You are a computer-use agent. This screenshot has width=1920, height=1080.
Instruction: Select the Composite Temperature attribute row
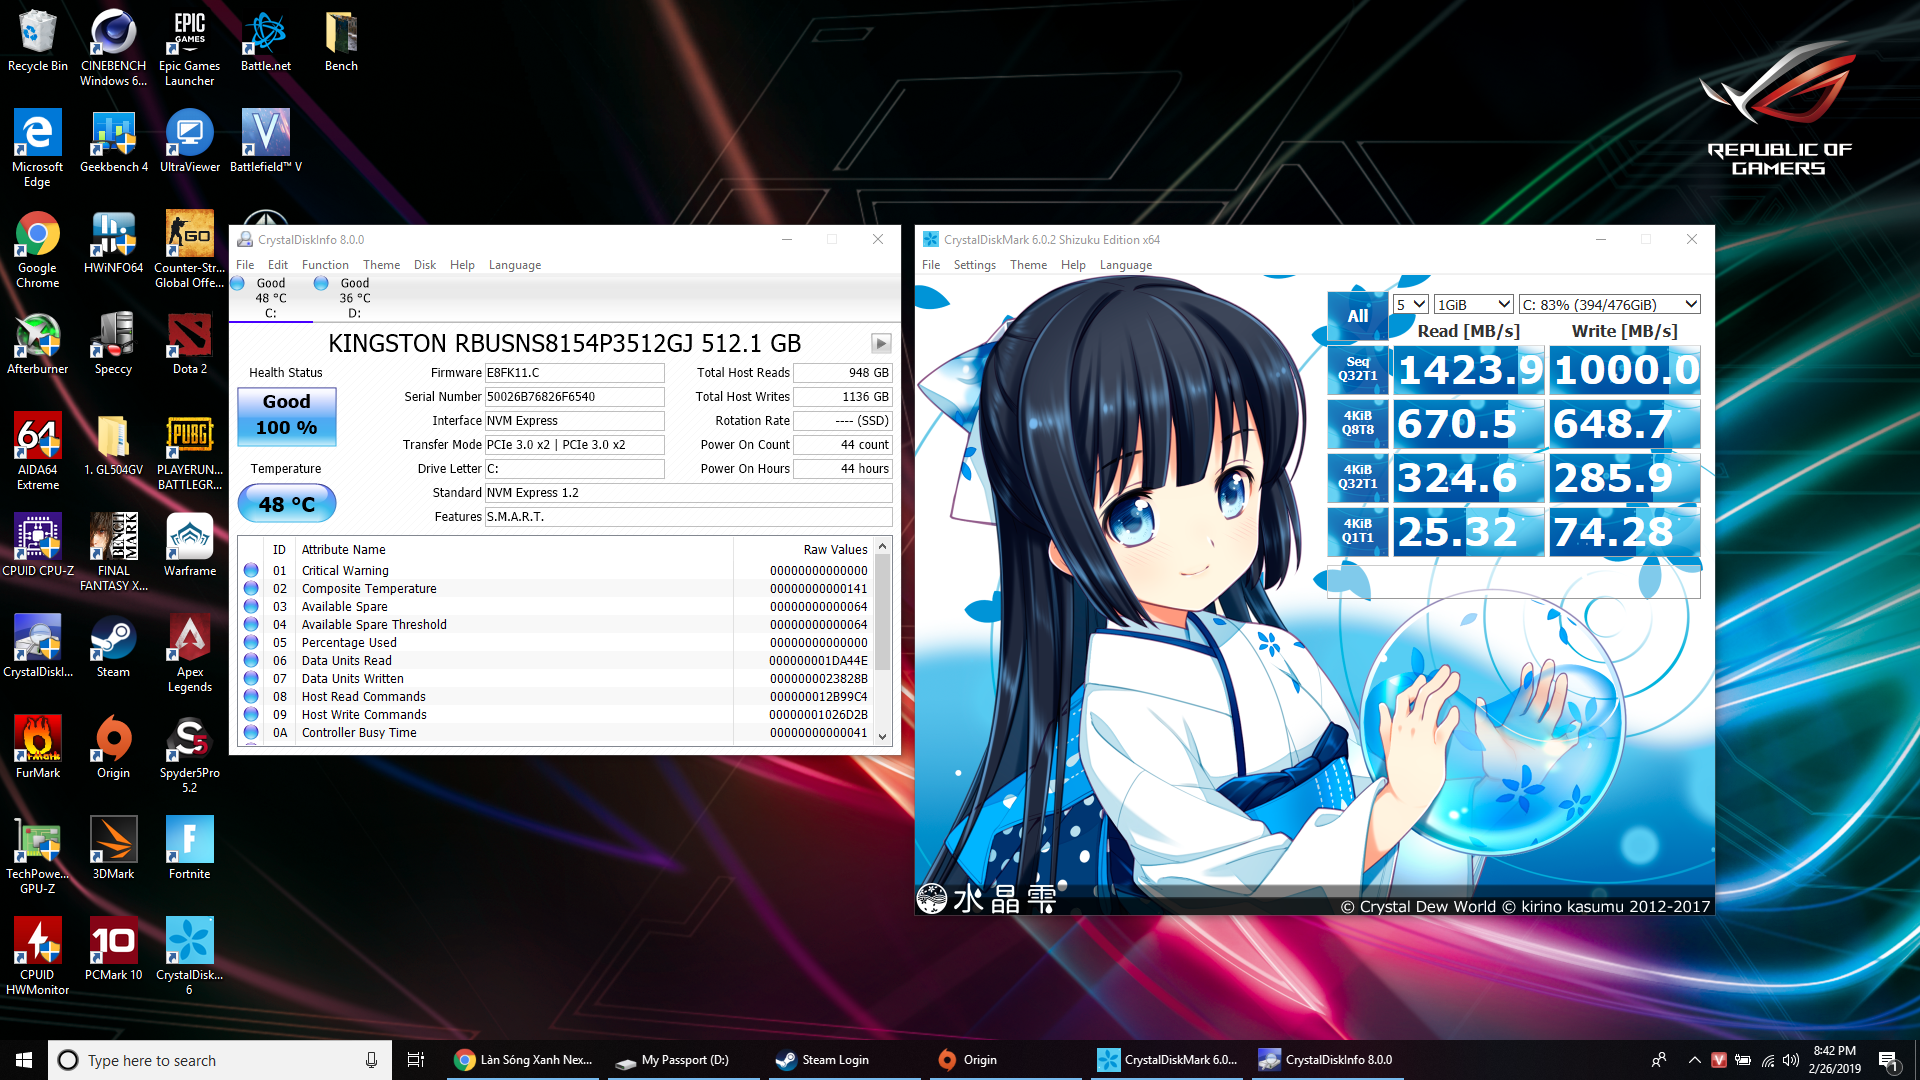click(556, 589)
